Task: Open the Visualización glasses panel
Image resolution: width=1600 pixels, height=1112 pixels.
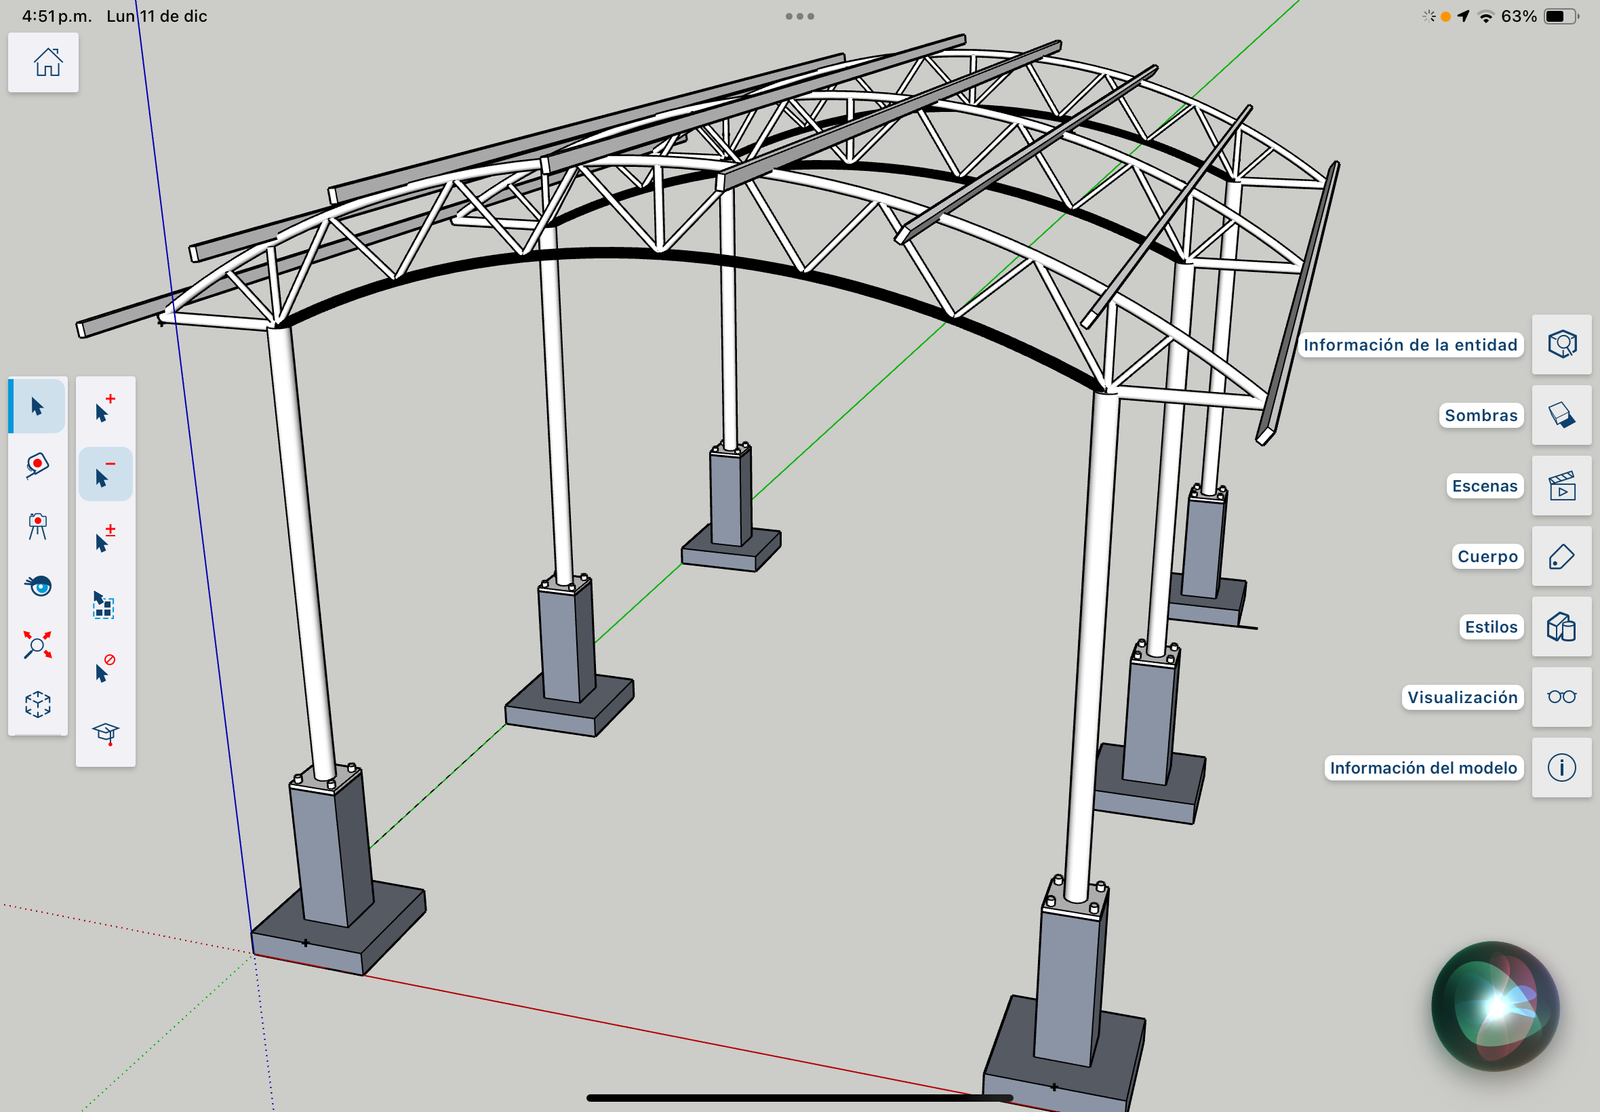Action: pyautogui.click(x=1561, y=697)
